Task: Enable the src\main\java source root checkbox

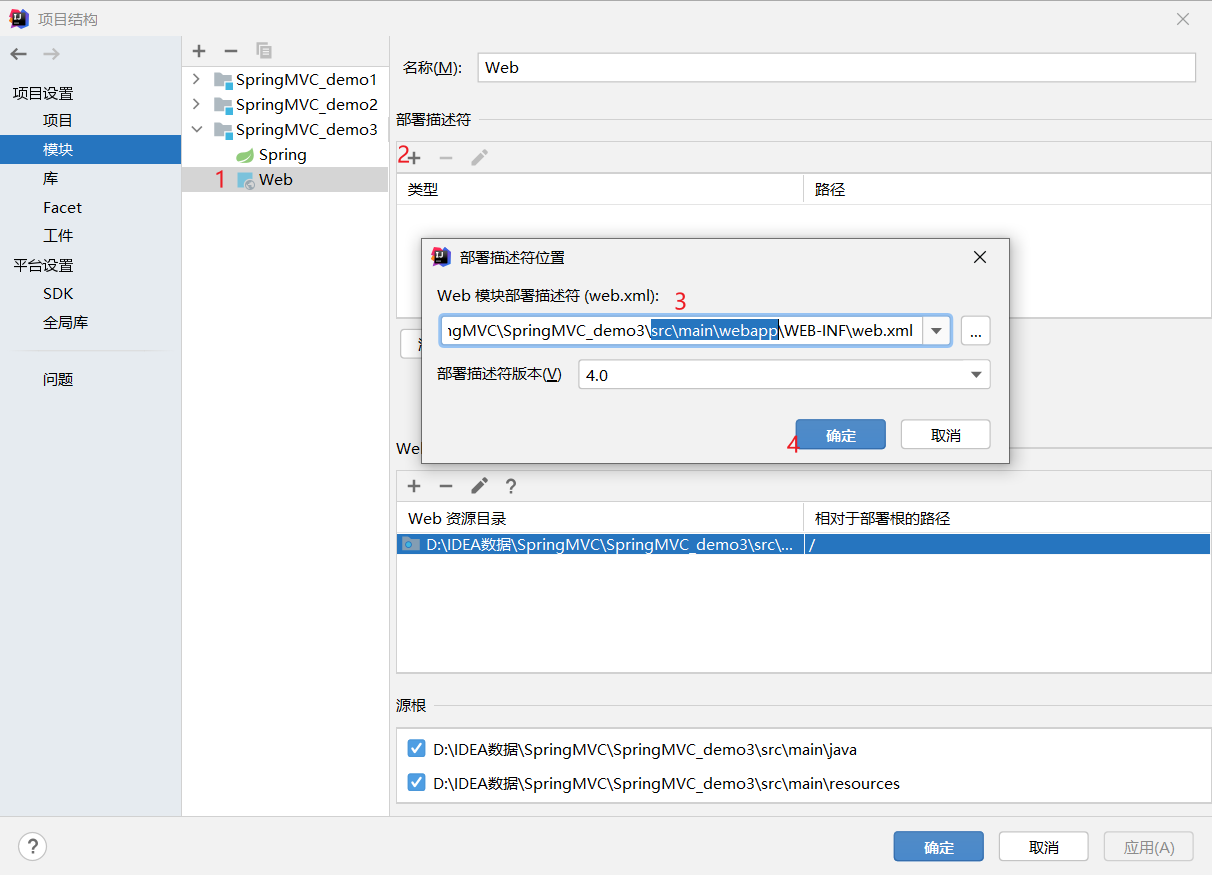Action: [x=416, y=747]
